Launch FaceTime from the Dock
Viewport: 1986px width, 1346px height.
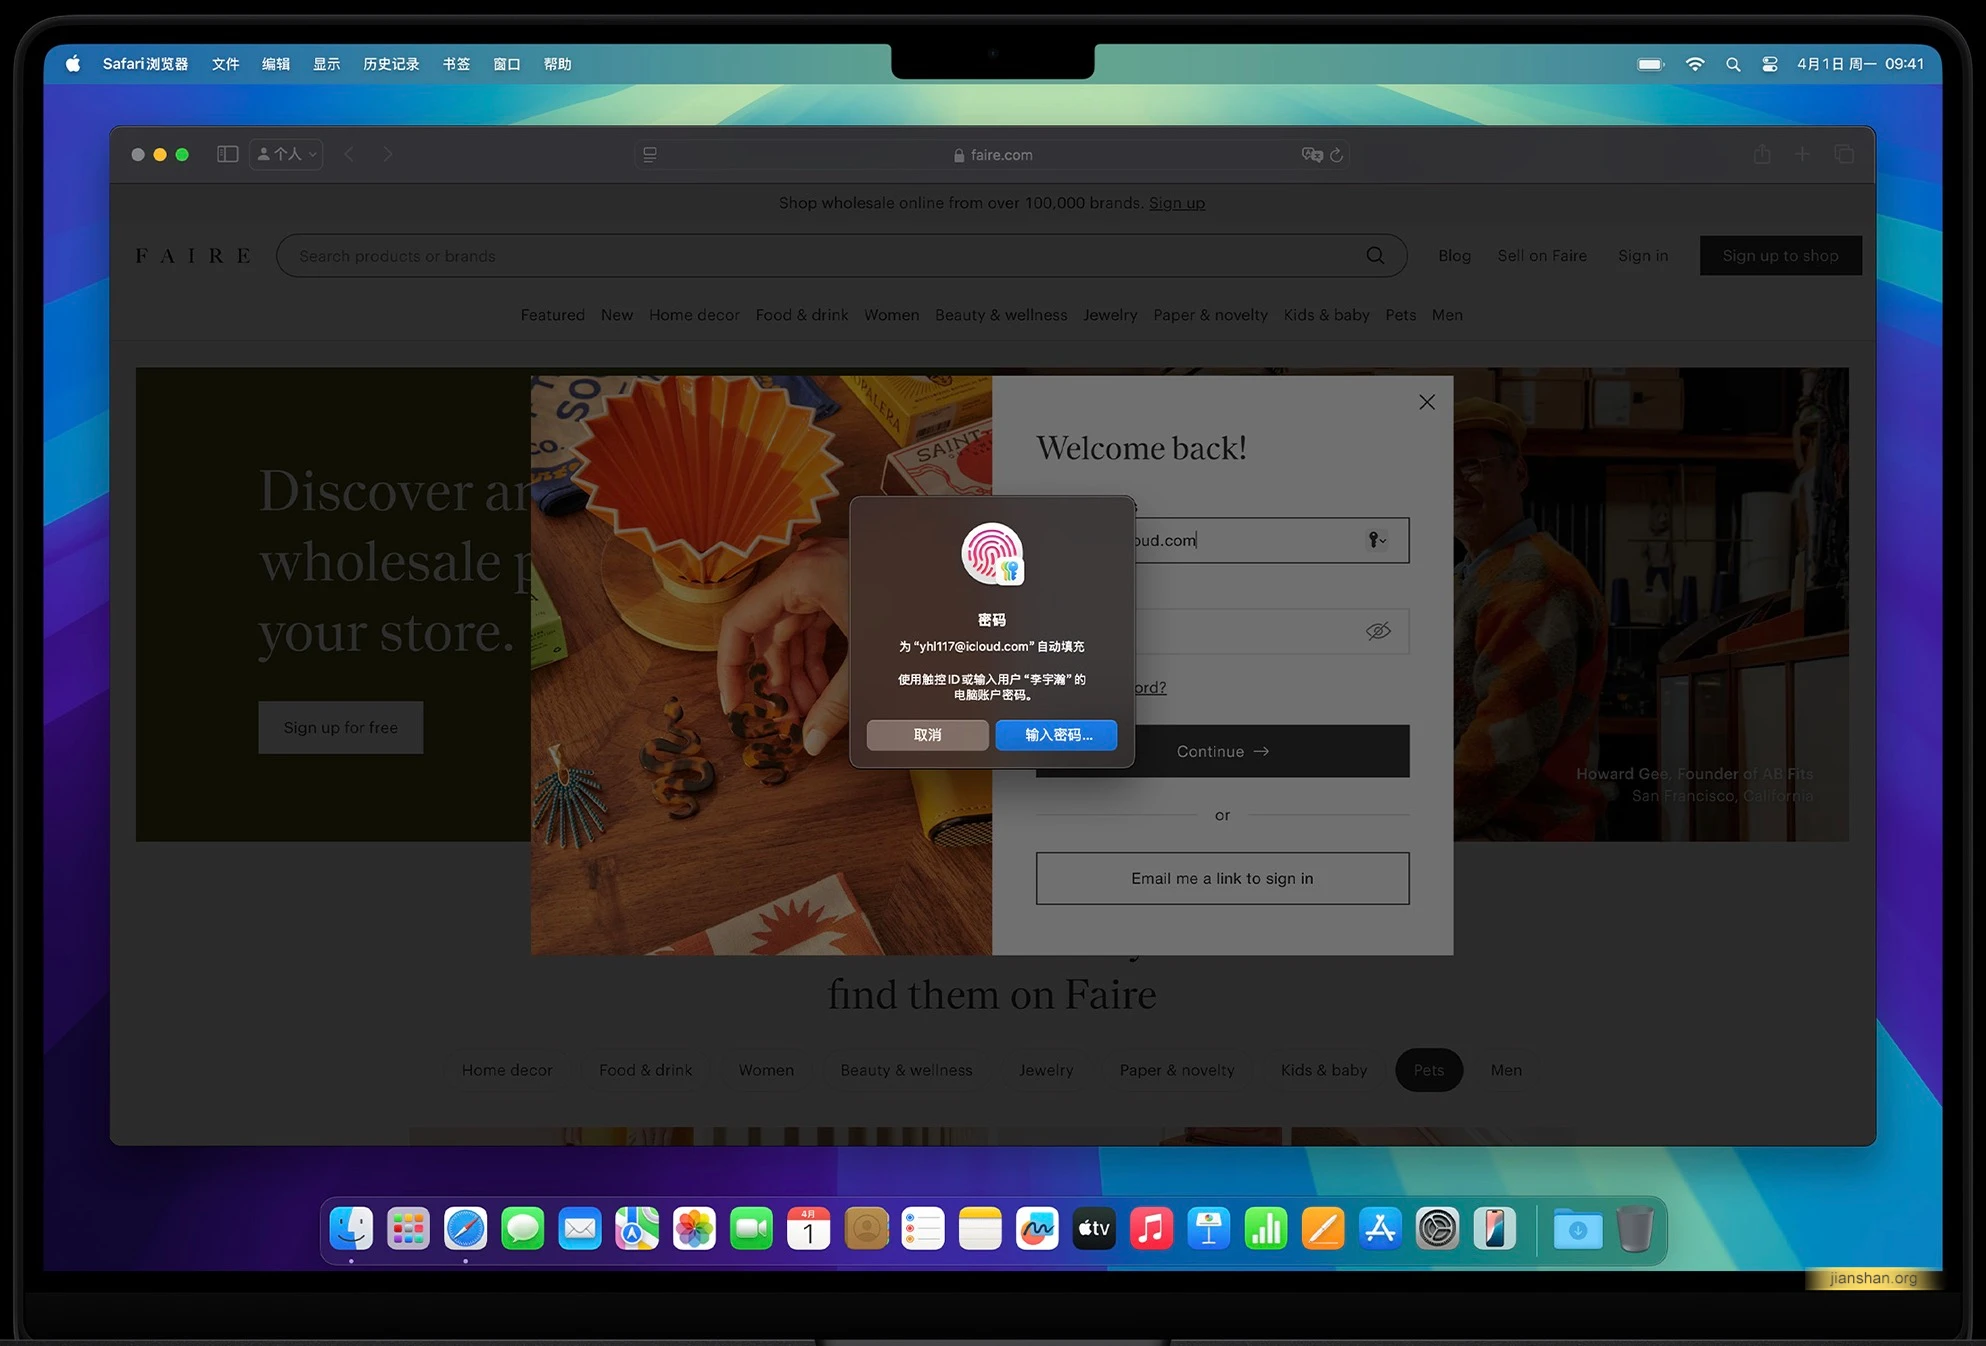751,1229
